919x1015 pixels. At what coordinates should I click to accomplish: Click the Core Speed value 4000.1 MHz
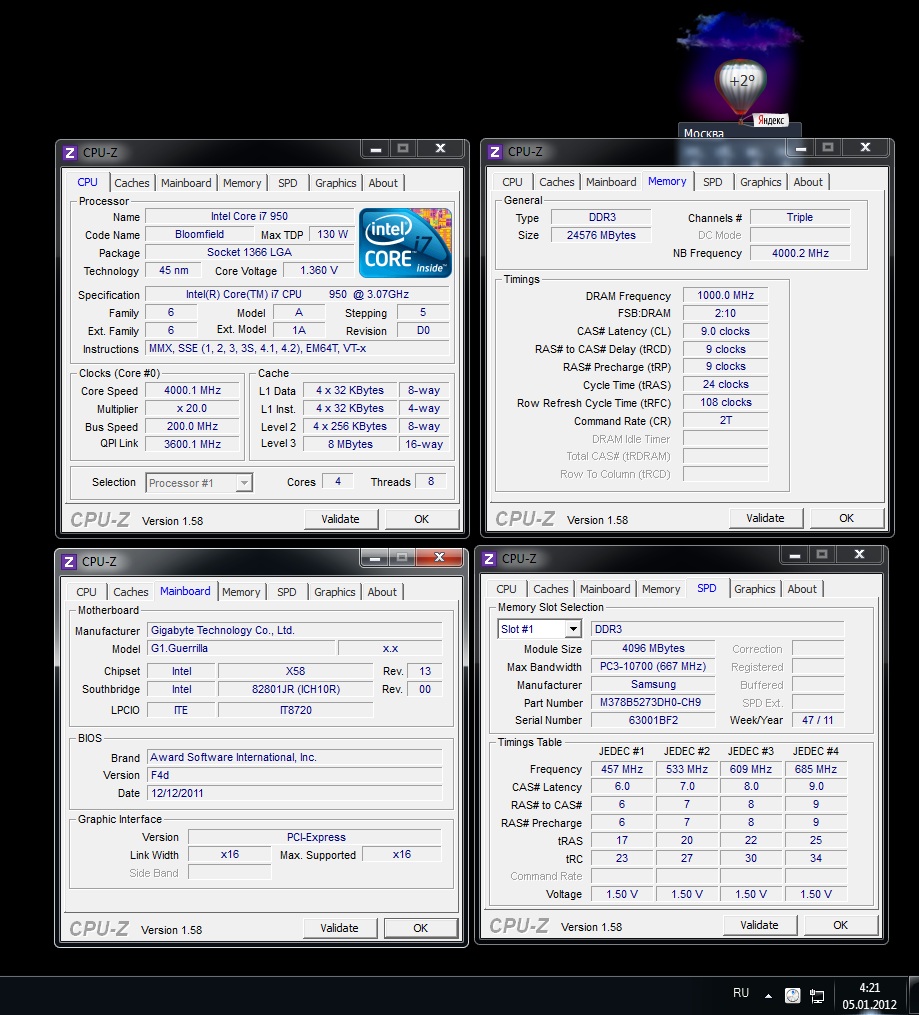[x=192, y=390]
